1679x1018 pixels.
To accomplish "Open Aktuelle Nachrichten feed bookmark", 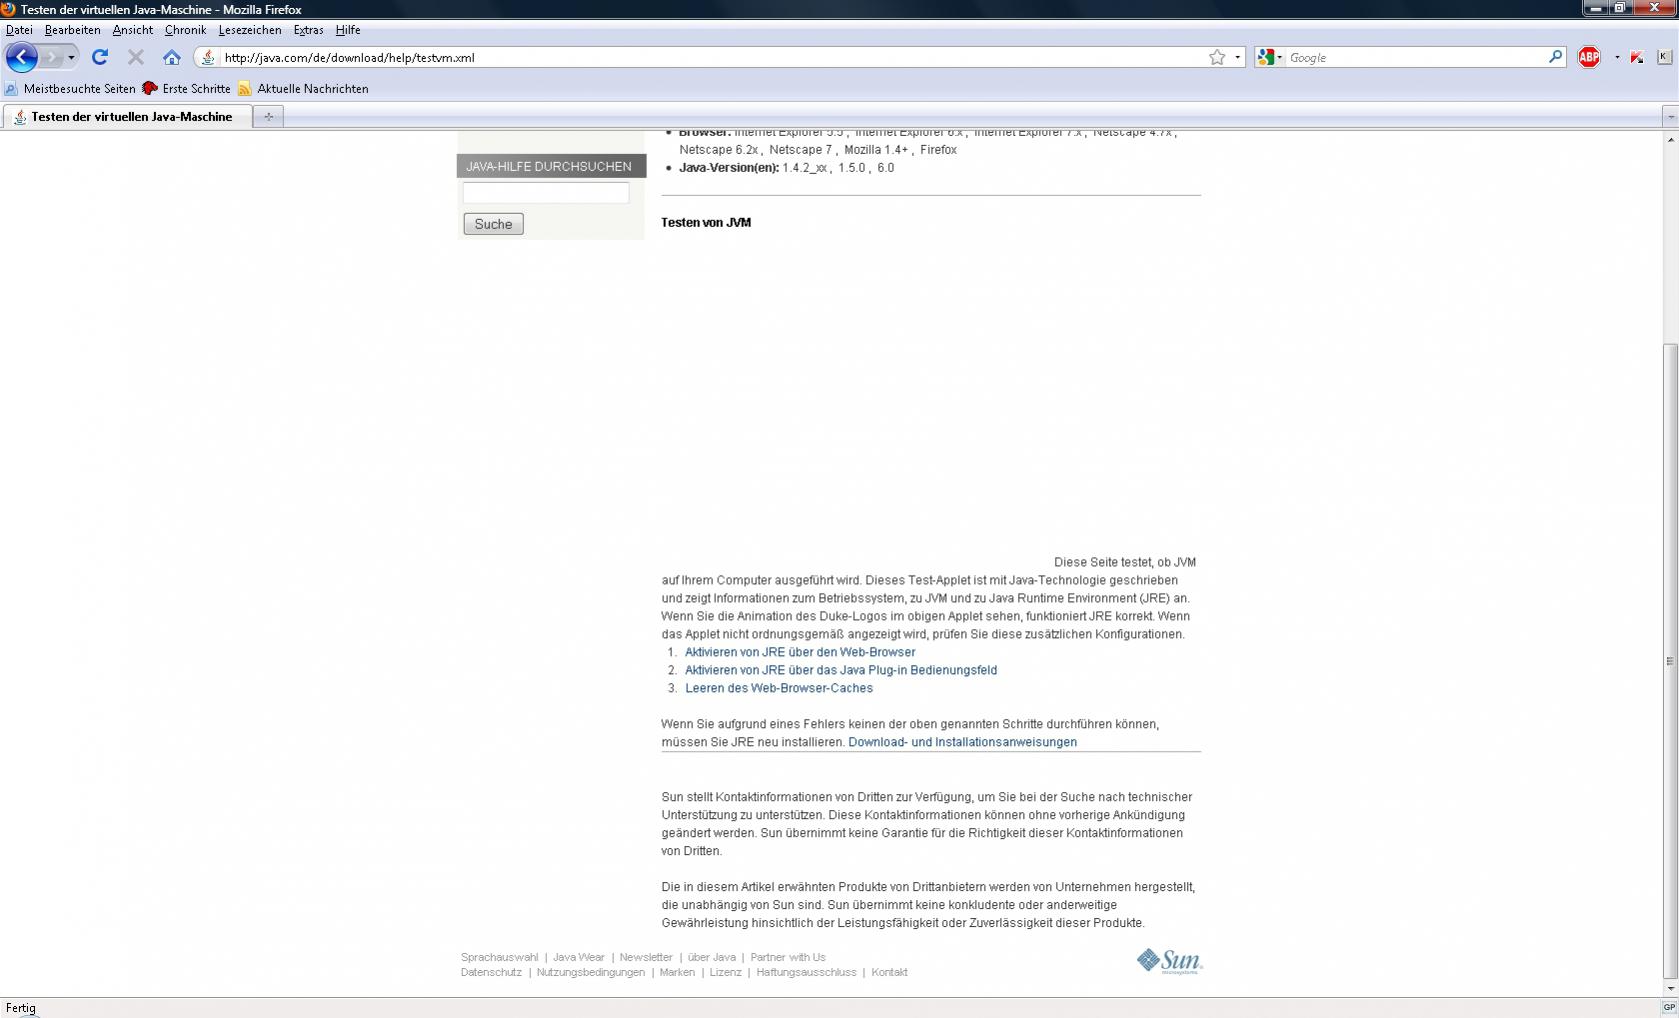I will (303, 88).
